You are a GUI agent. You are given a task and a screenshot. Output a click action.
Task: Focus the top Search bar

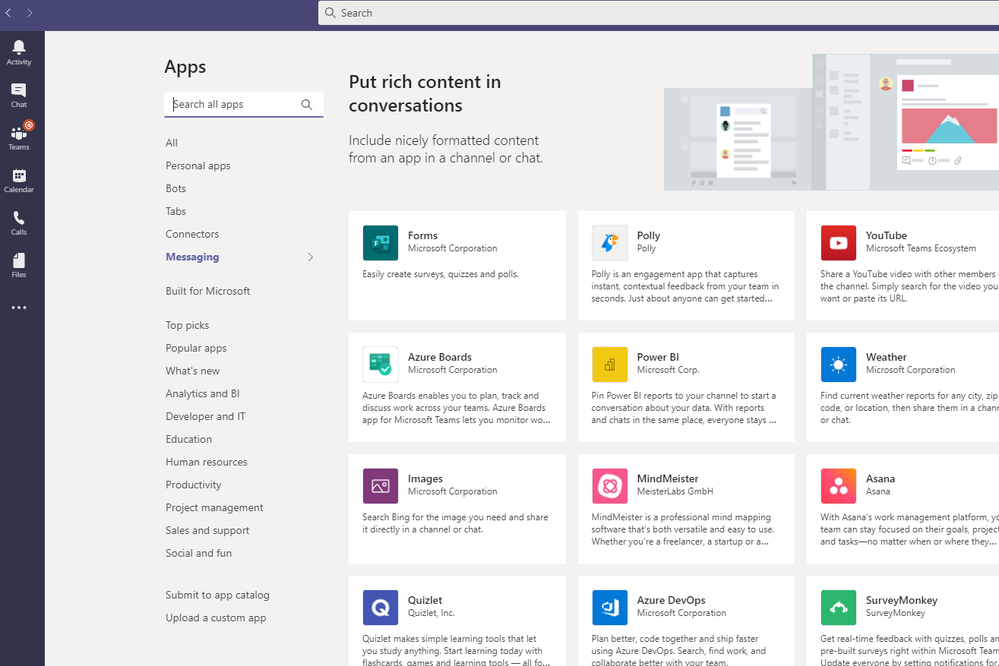(658, 13)
